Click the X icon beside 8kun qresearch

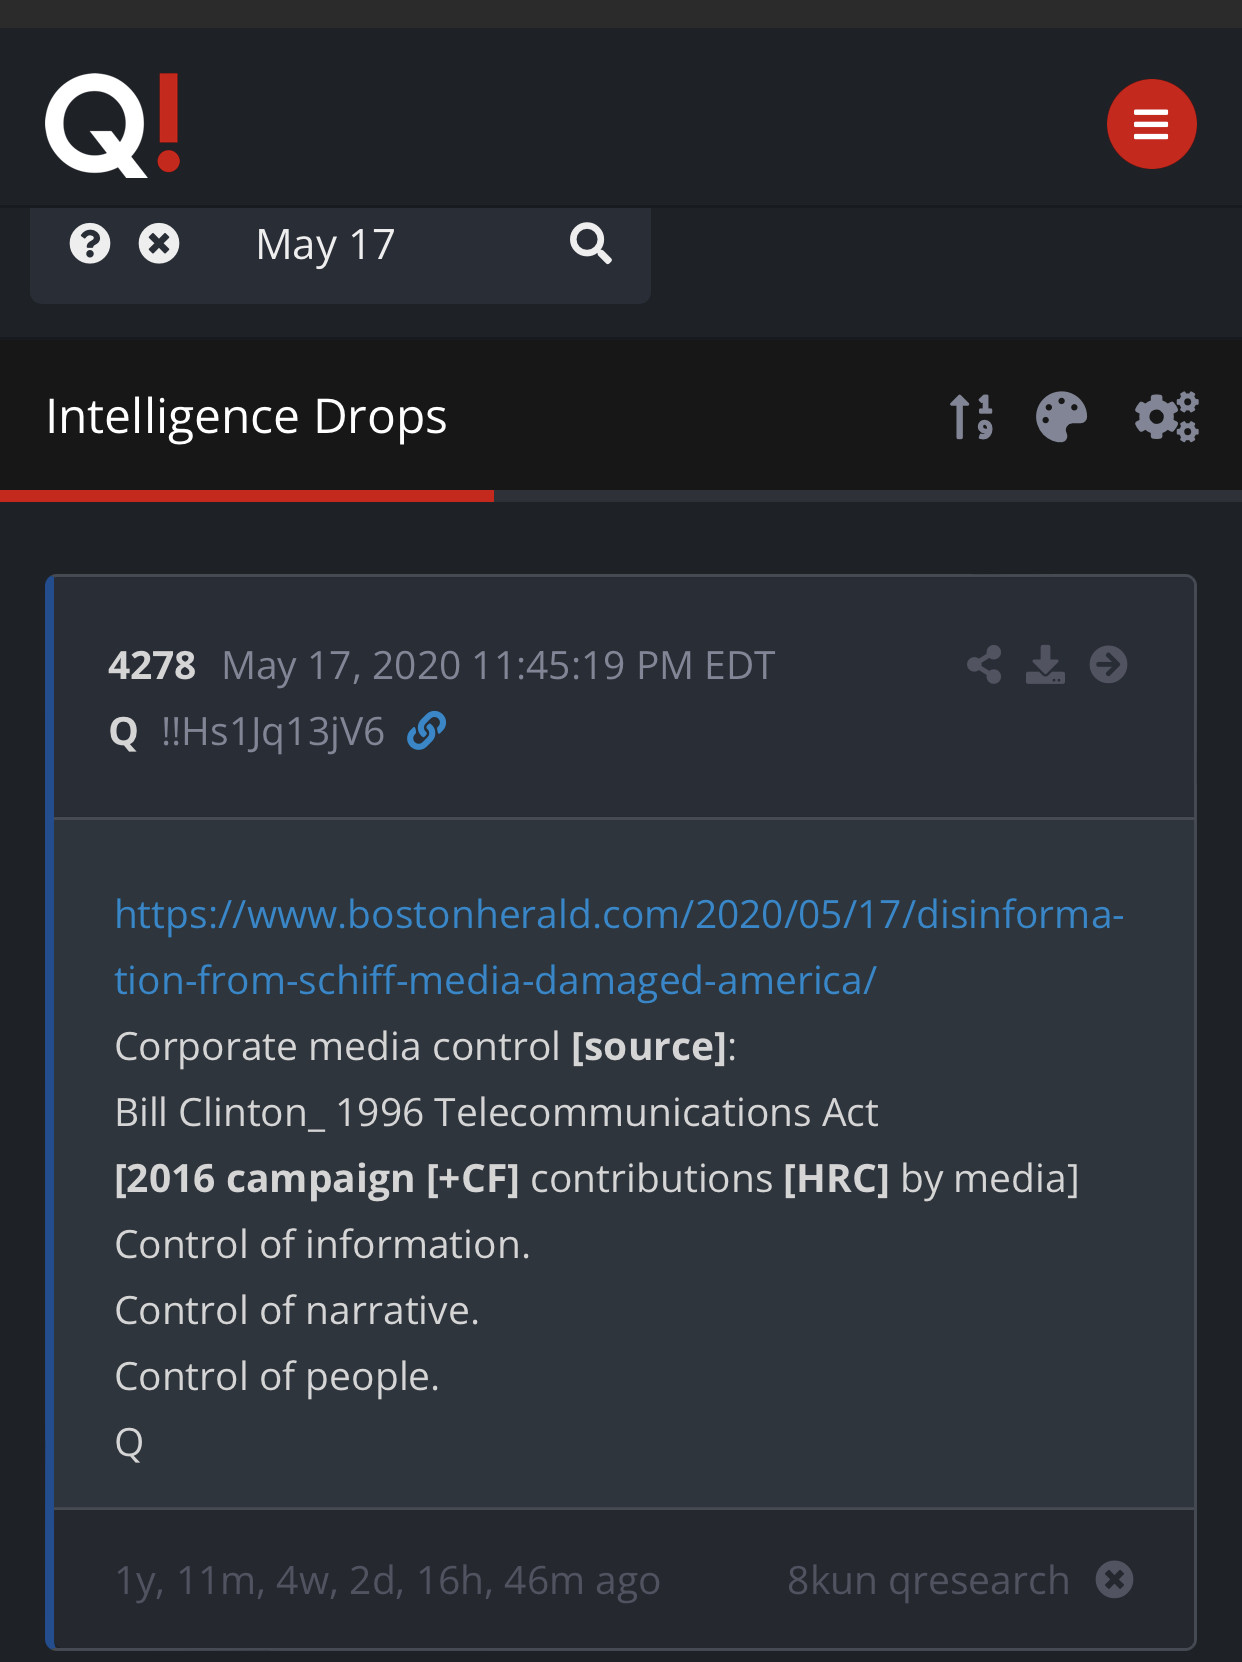1114,1580
